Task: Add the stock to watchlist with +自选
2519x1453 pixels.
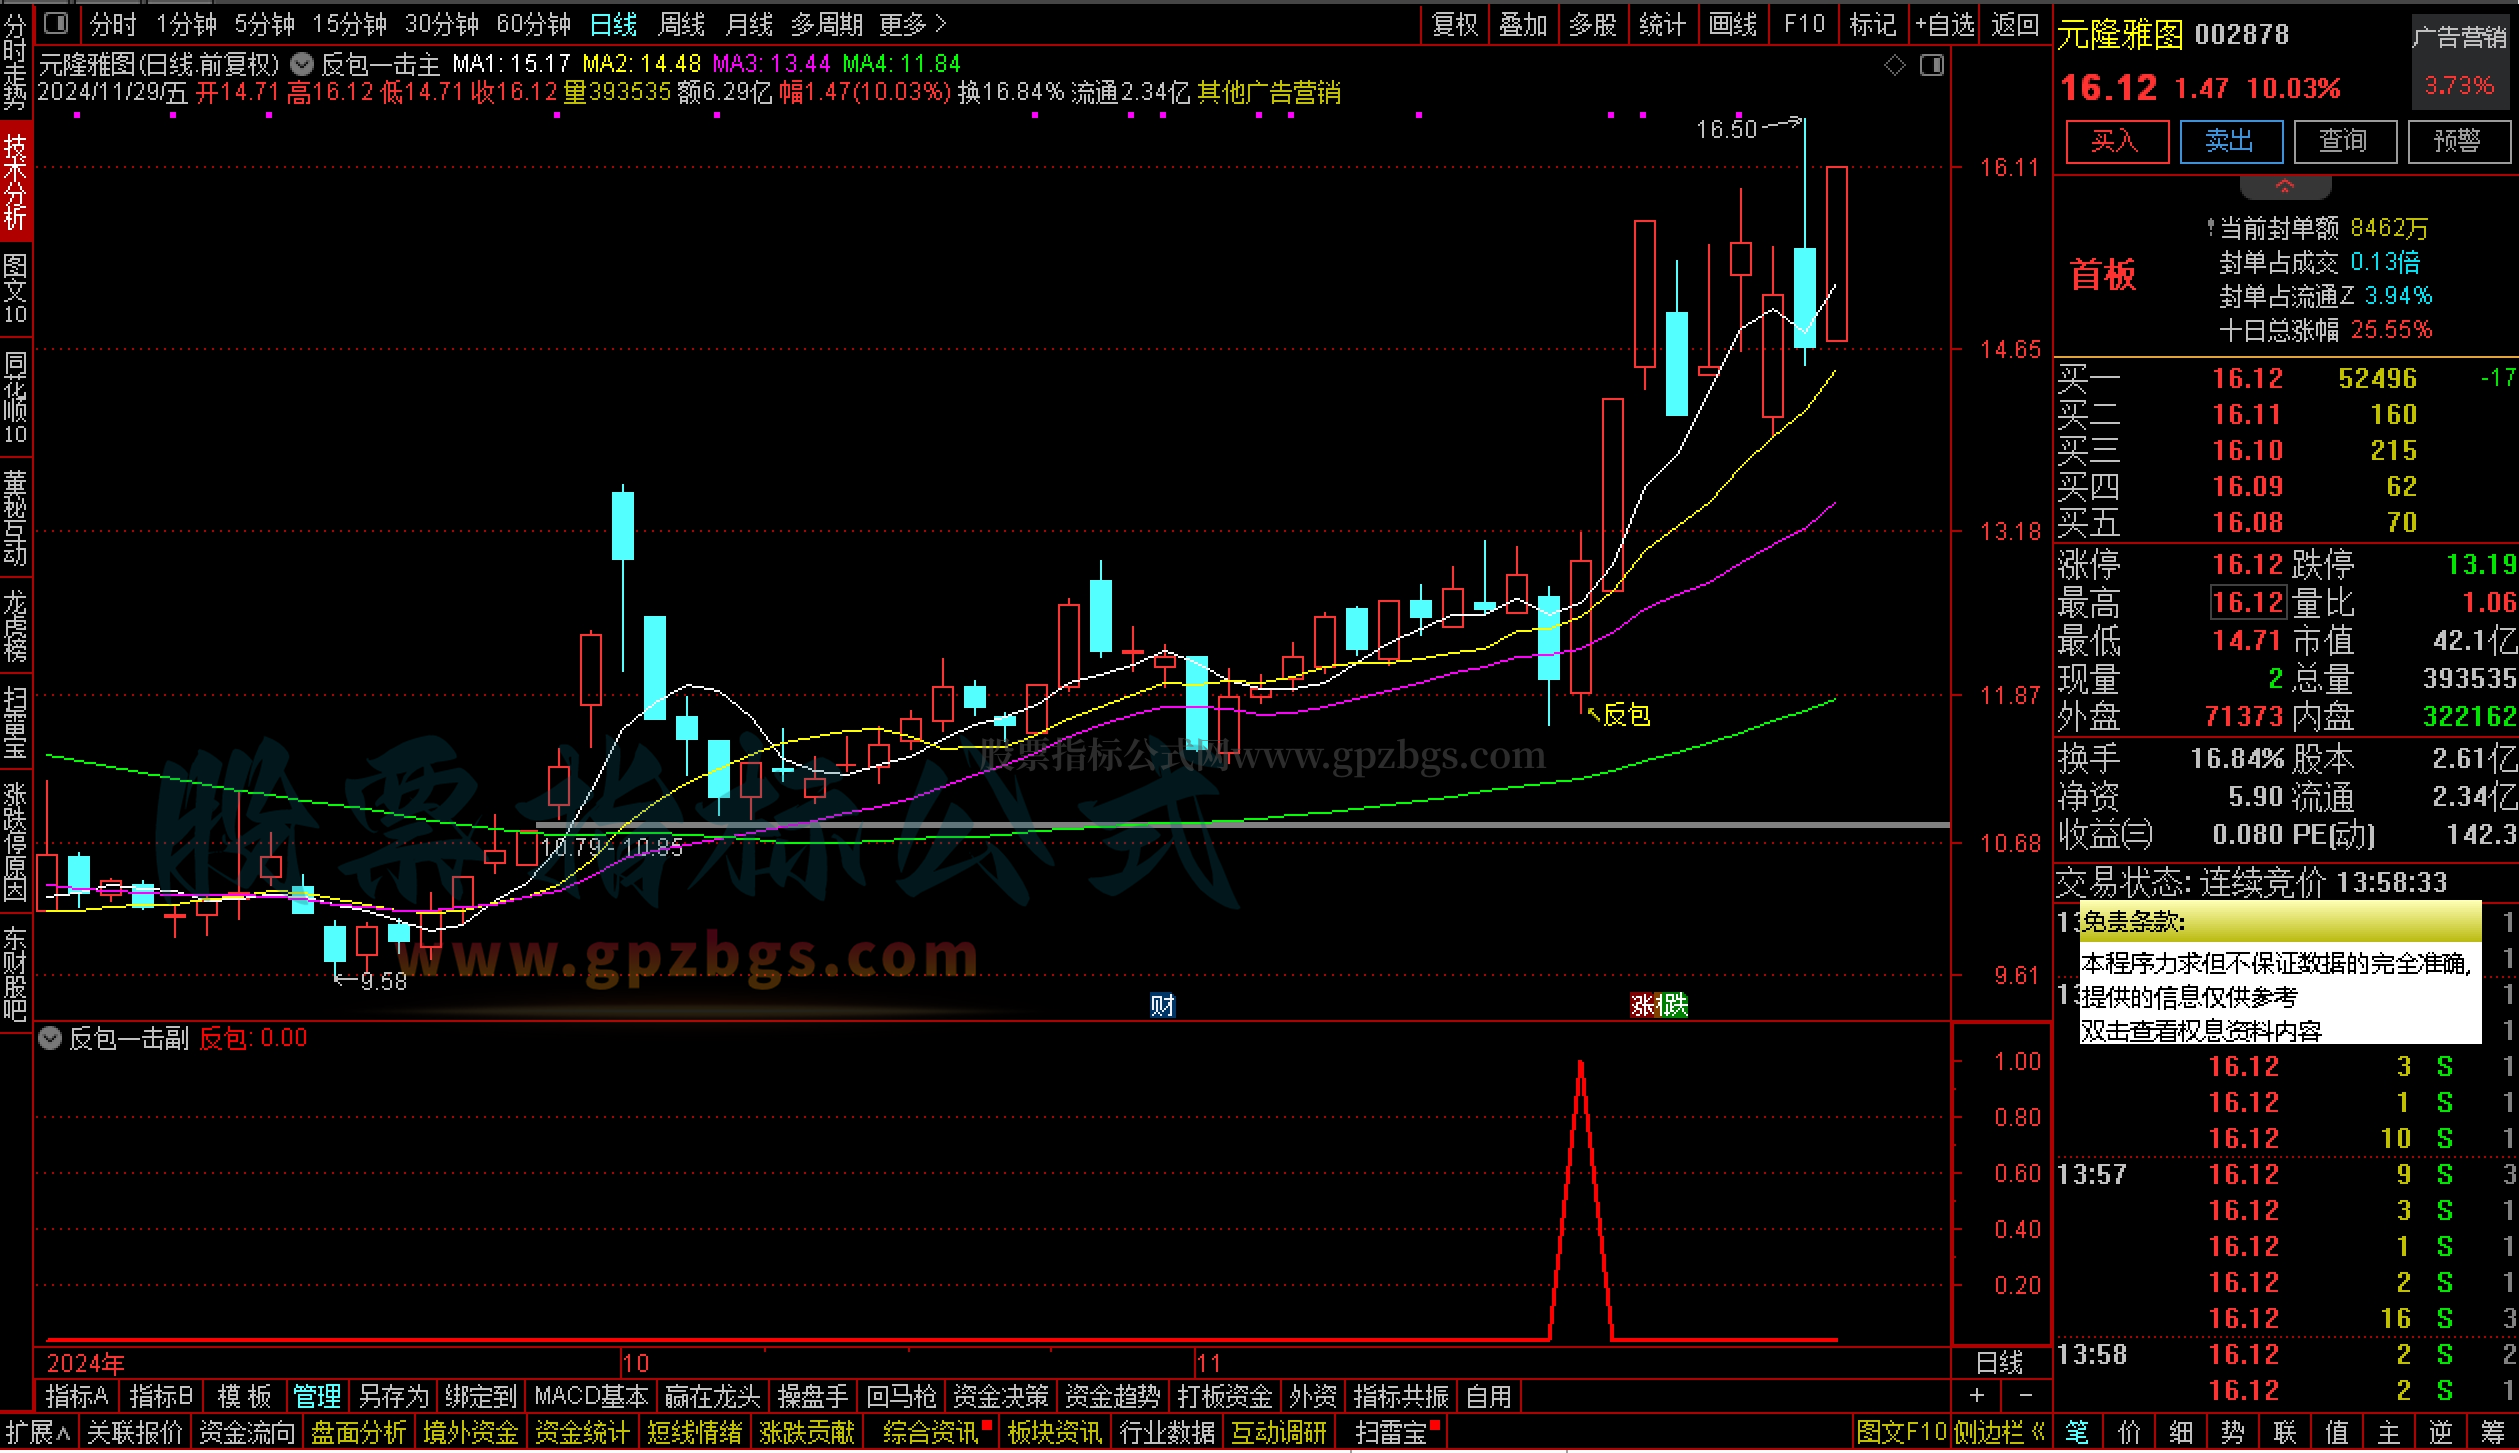Action: point(1944,24)
